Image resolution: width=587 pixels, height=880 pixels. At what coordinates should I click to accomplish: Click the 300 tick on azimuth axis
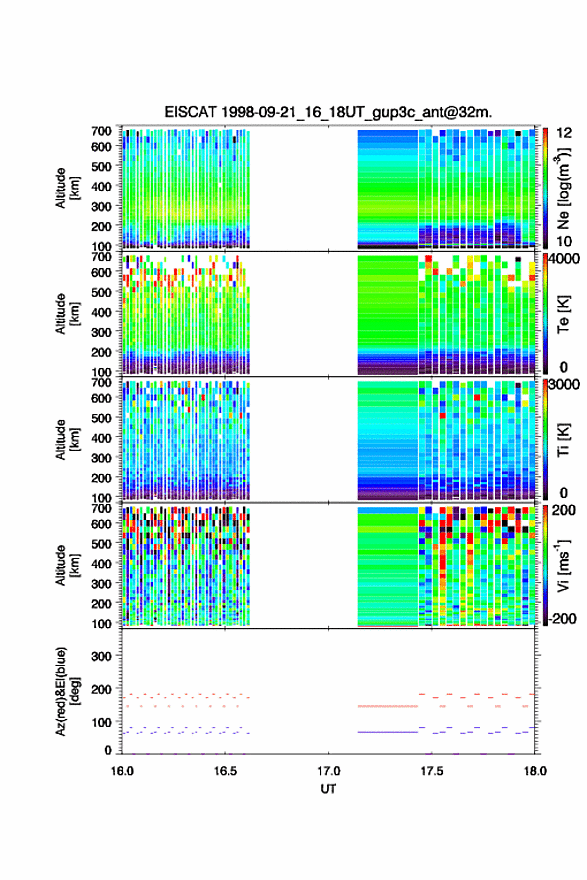coord(101,656)
